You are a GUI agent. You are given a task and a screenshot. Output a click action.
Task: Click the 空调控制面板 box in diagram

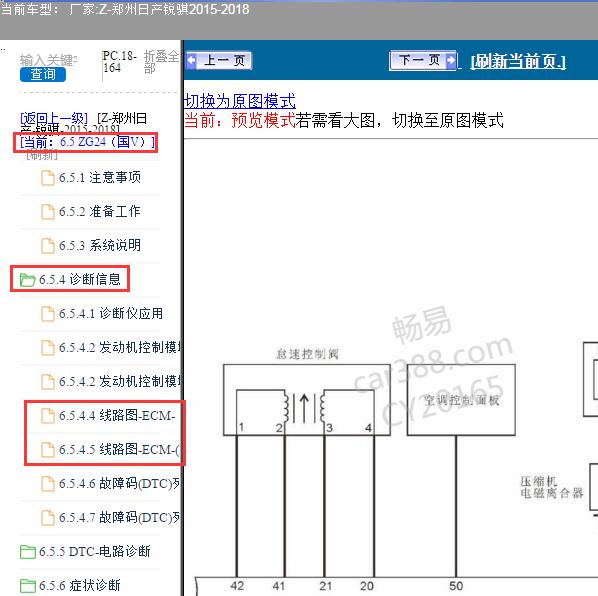461,400
